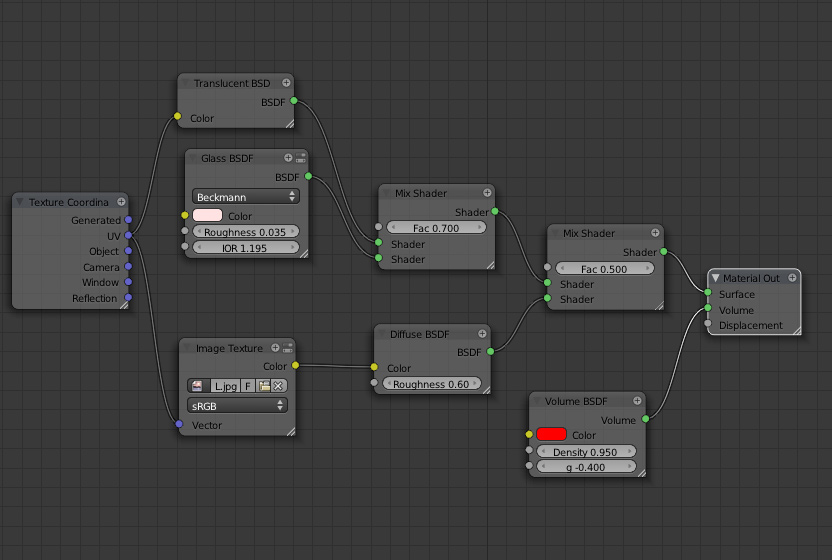Collapse the Image Texture node
832x560 pixels.
pyautogui.click(x=187, y=348)
